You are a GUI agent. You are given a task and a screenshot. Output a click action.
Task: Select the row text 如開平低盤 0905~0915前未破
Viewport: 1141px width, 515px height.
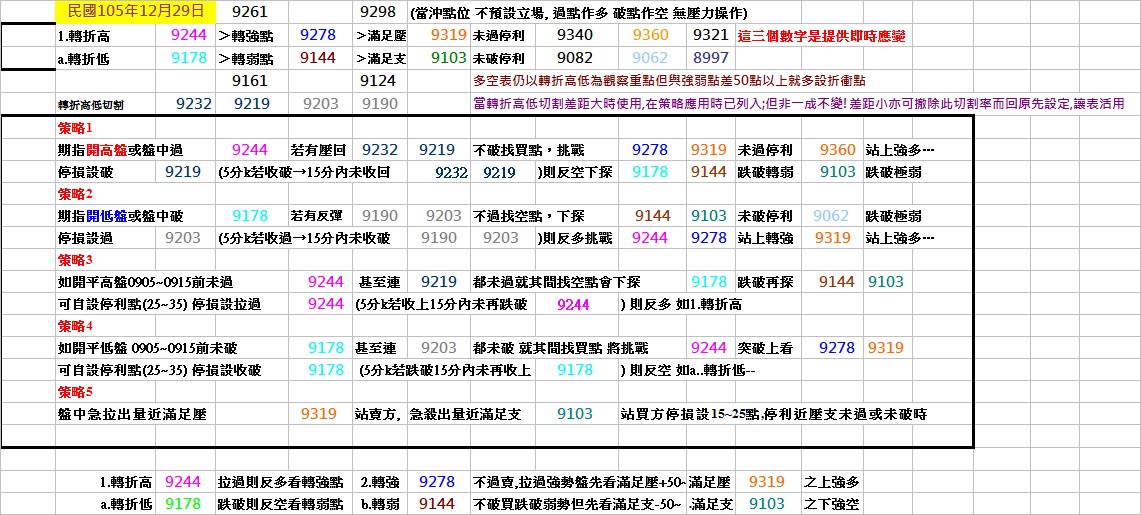(148, 348)
